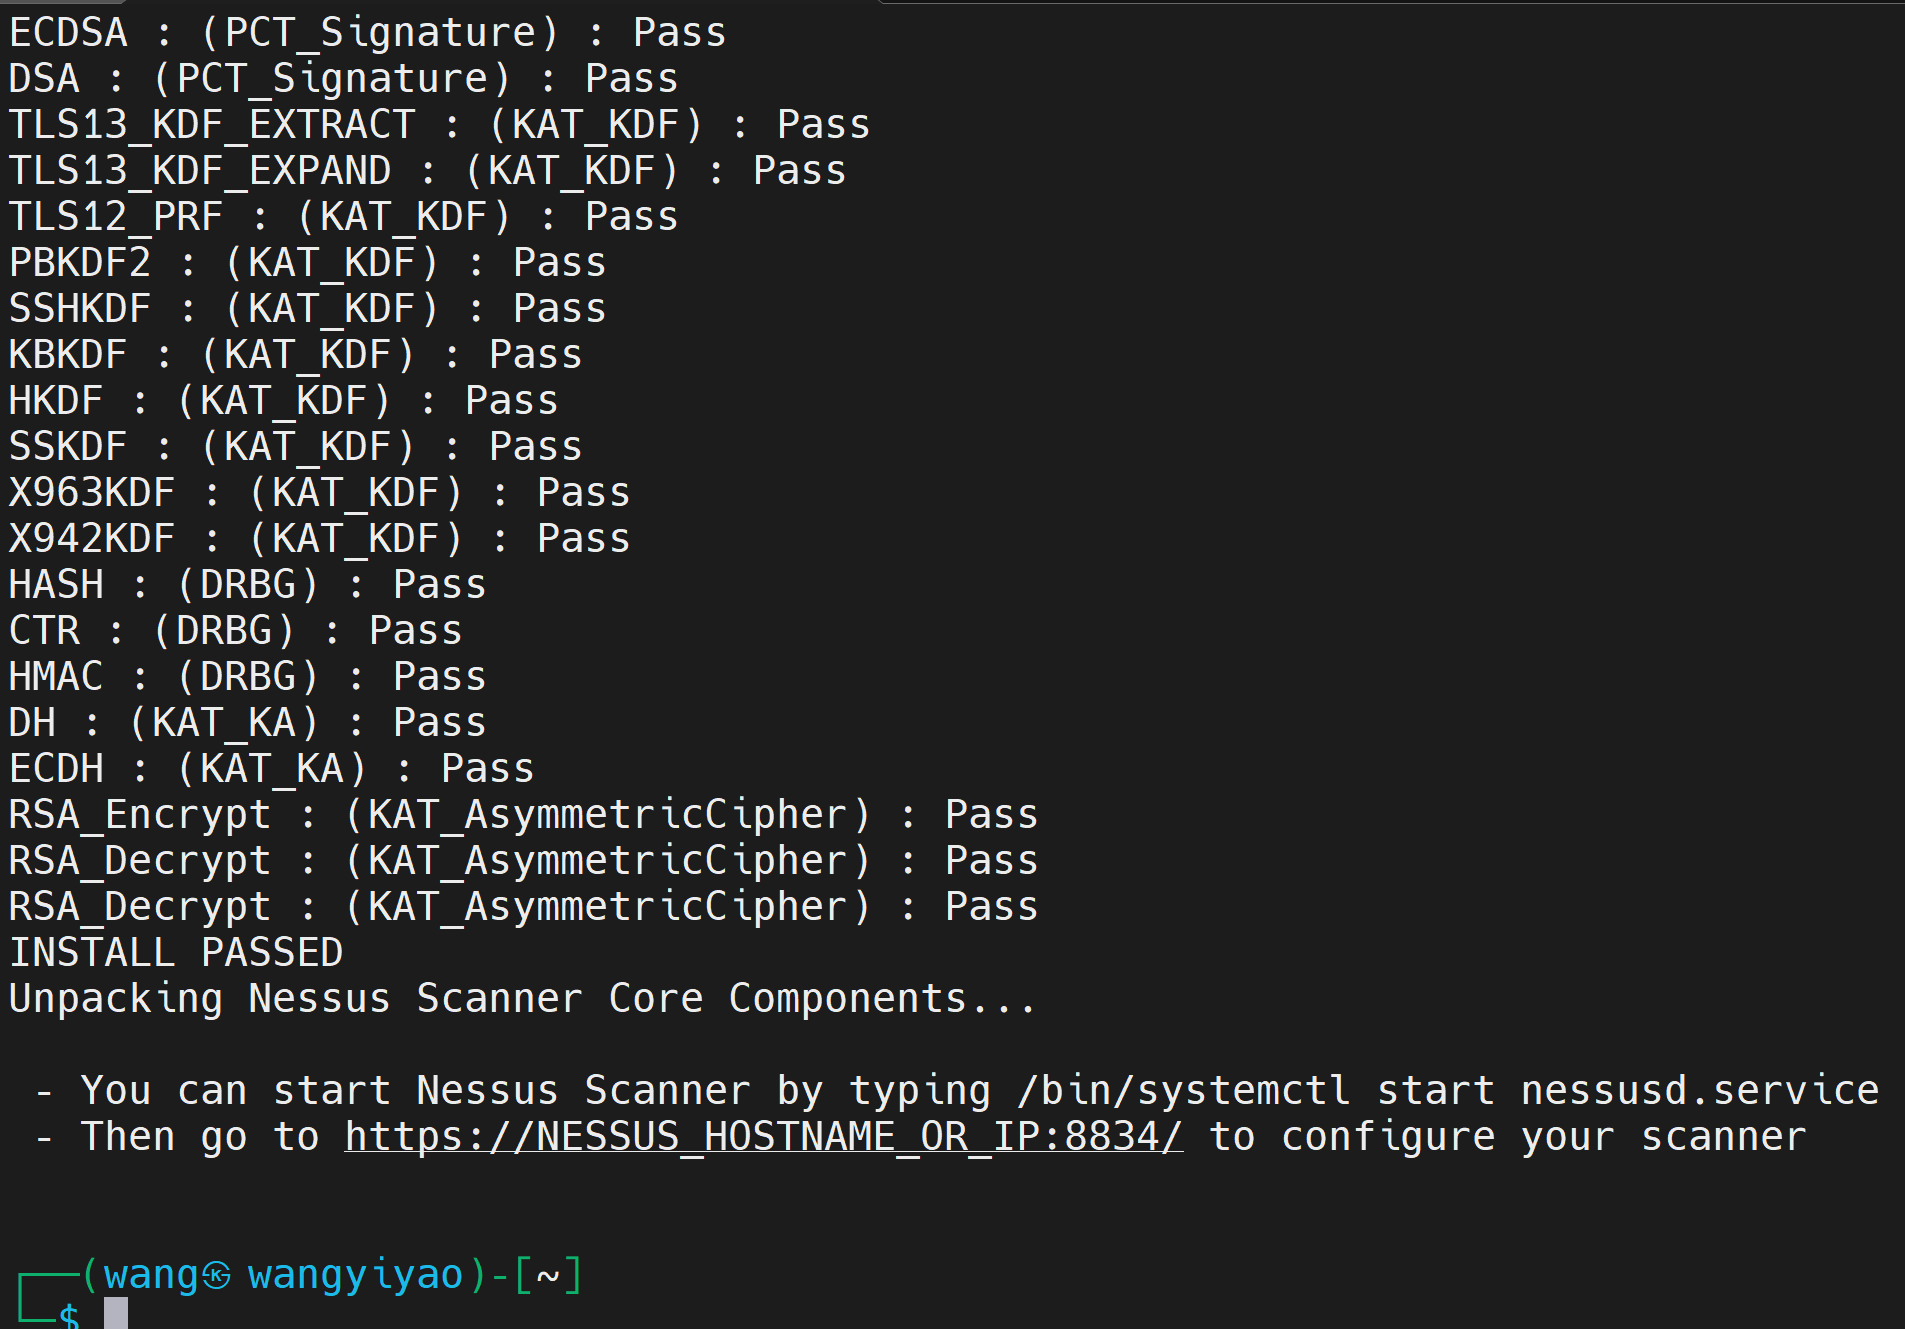
Task: Click the Kali symbol in the prompt
Action: 217,1275
